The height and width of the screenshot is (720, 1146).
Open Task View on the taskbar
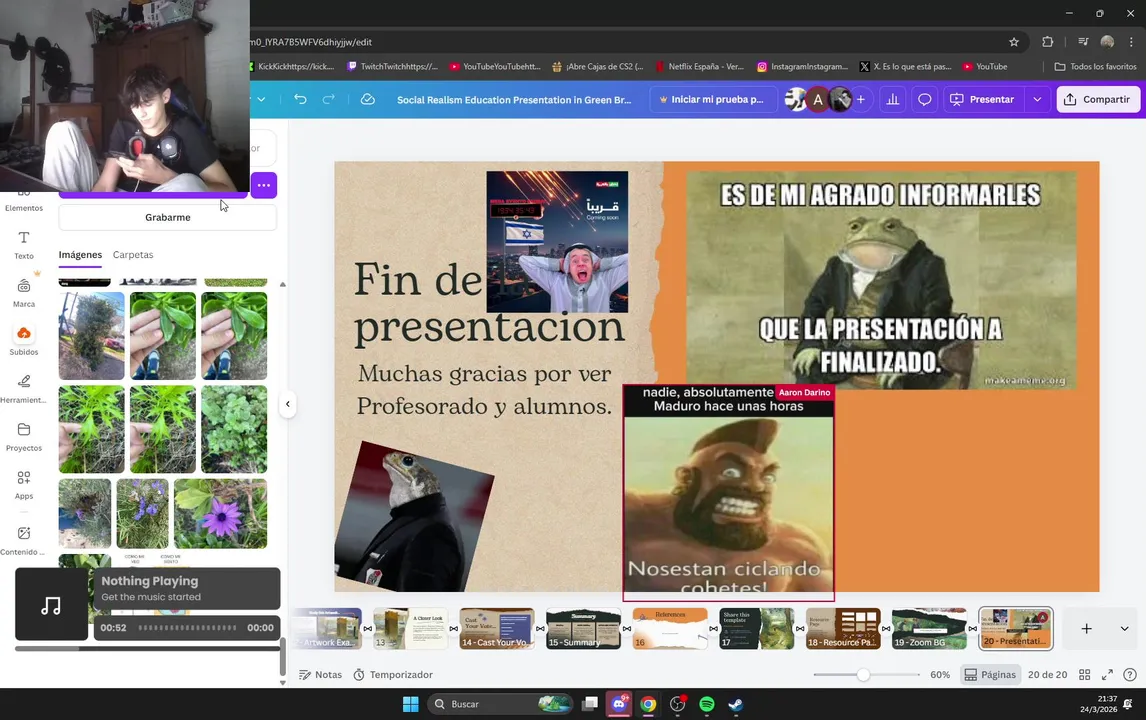pyautogui.click(x=590, y=704)
